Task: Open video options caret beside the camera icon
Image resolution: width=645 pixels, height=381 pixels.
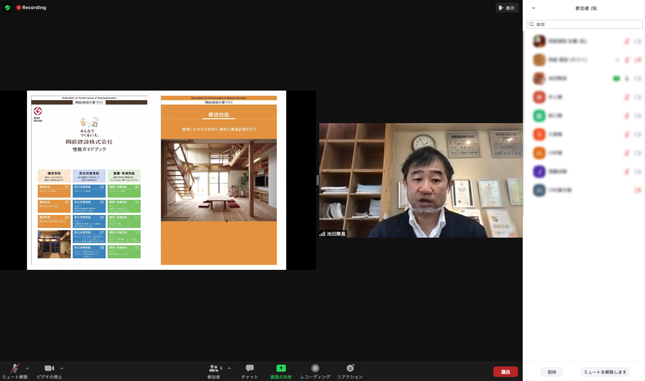Action: [x=62, y=368]
